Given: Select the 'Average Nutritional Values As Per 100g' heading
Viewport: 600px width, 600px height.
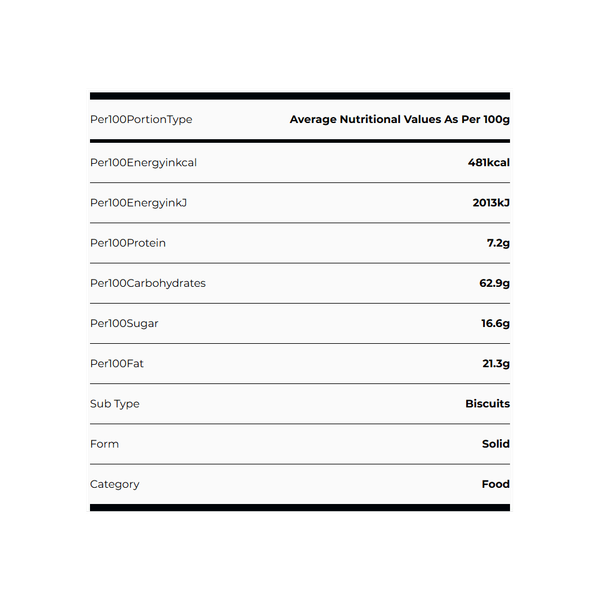Looking at the screenshot, I should [x=399, y=120].
